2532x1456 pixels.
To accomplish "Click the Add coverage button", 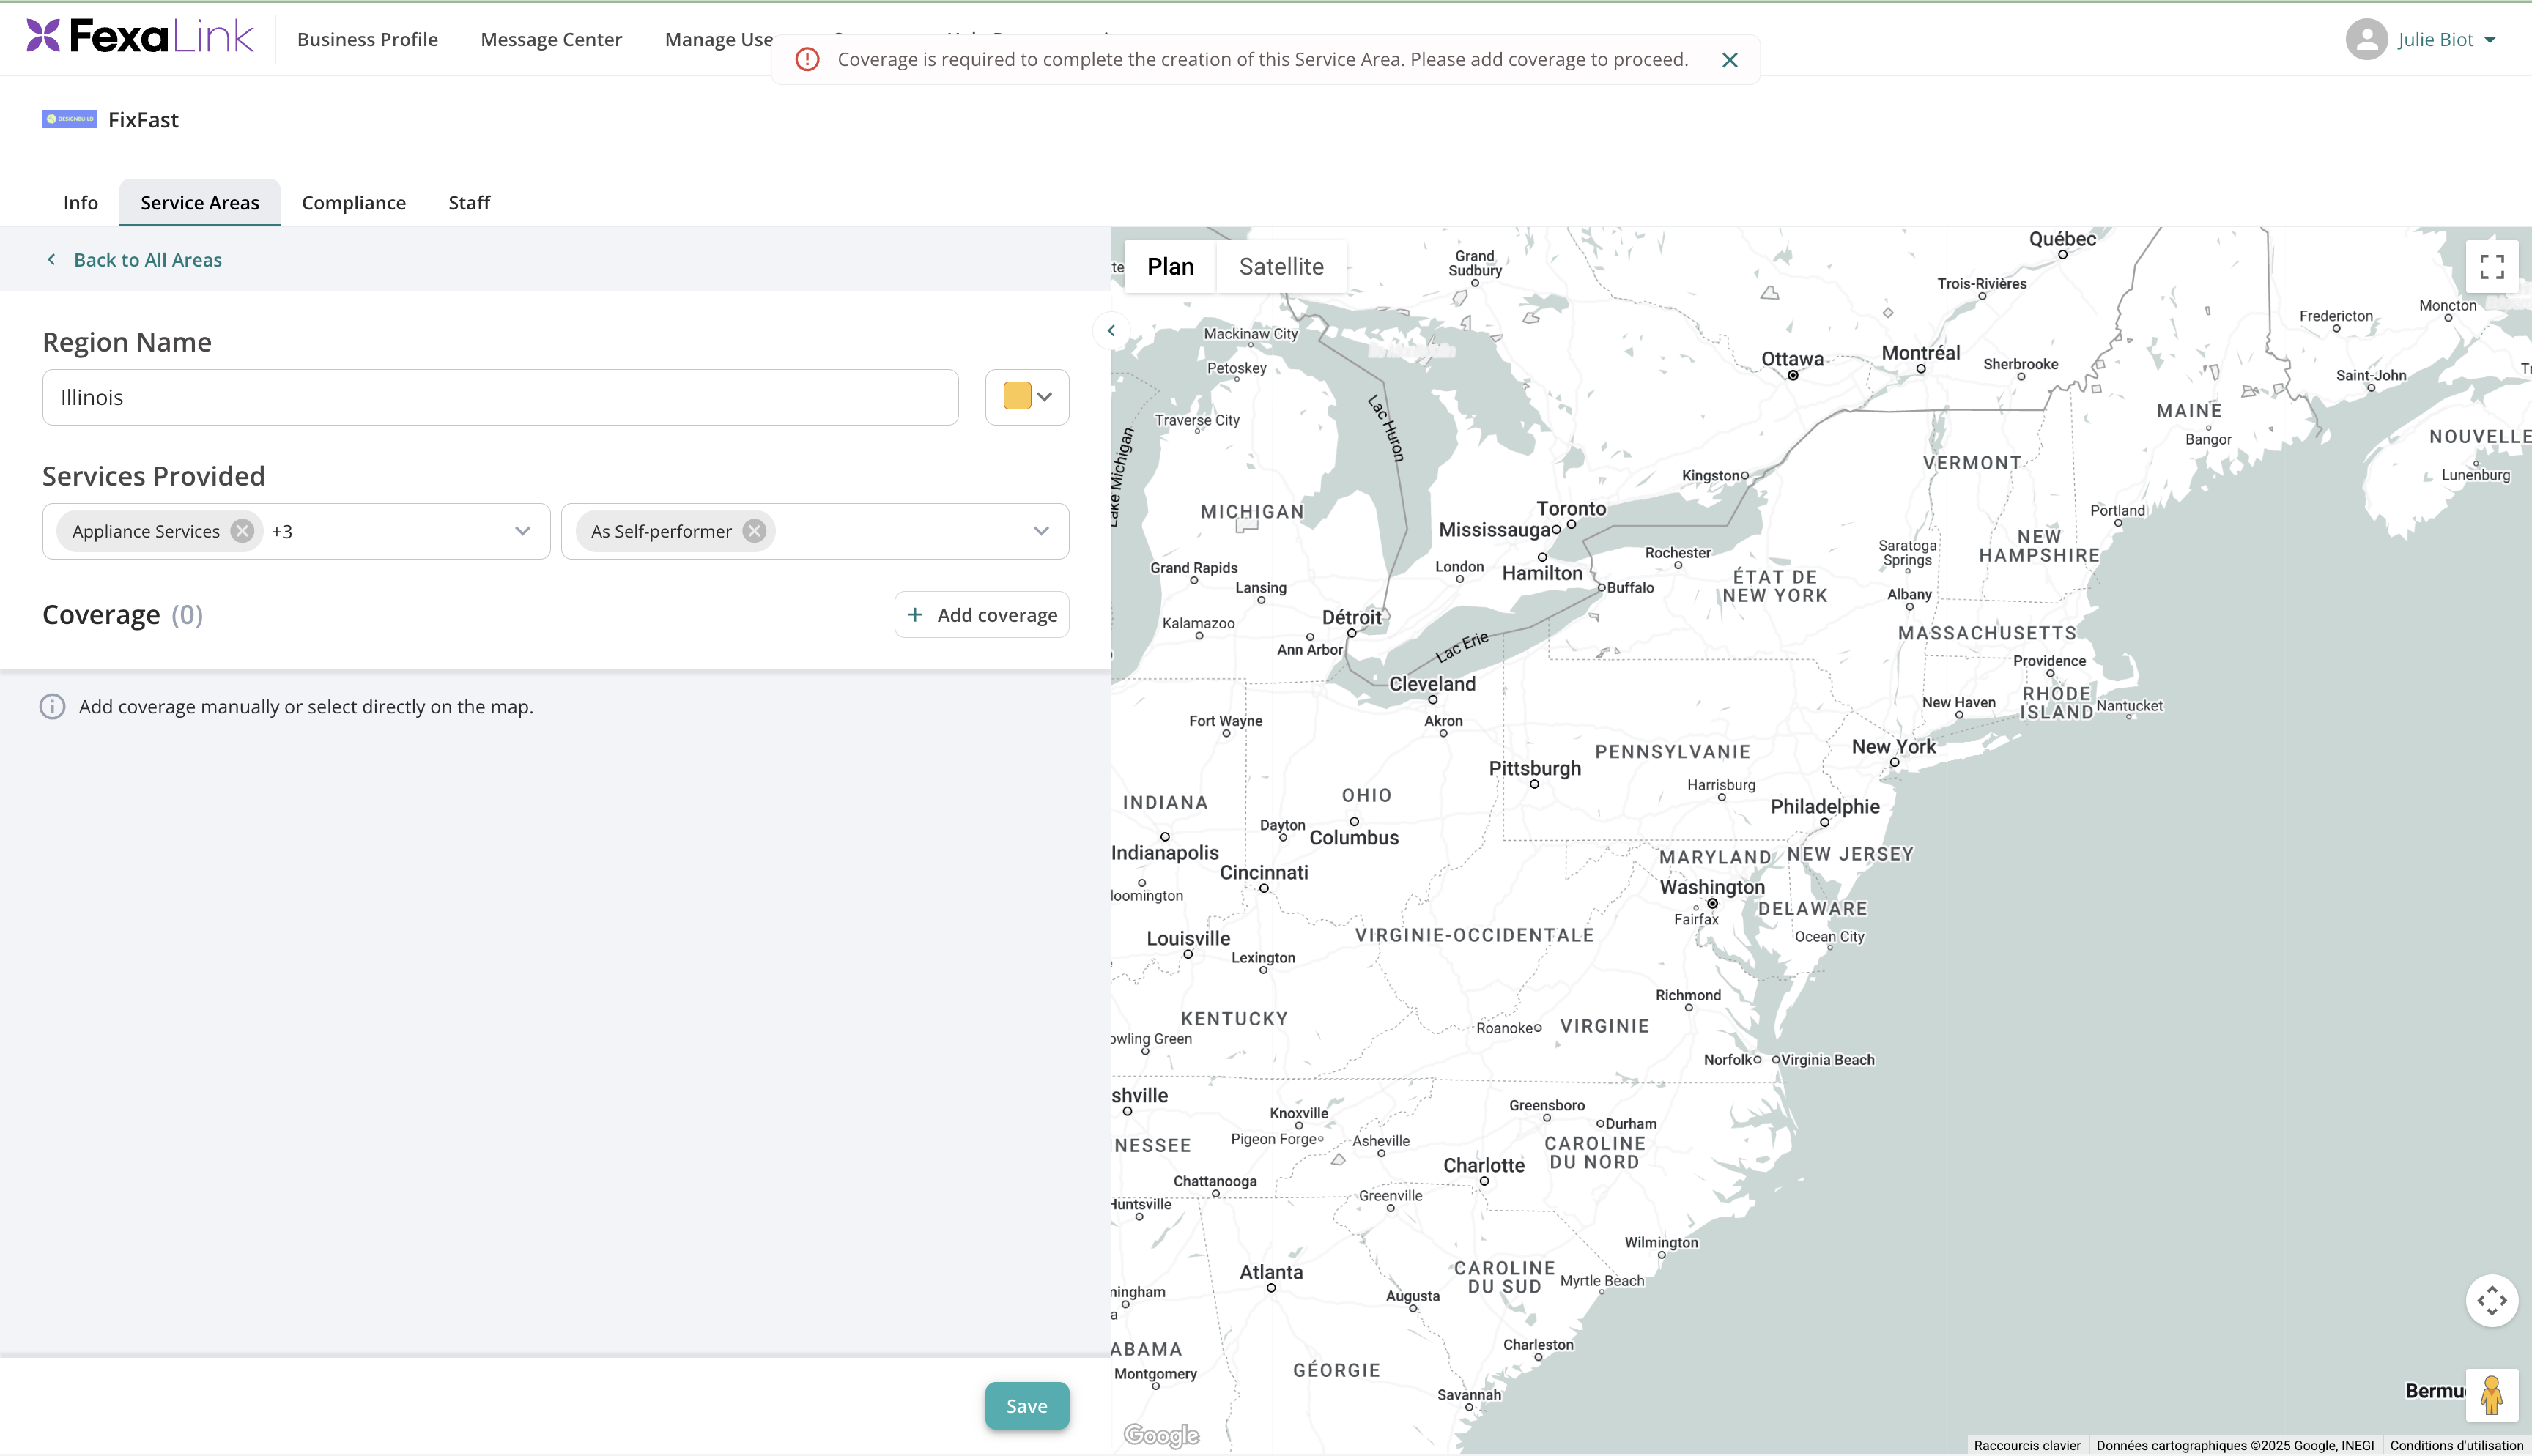I will click(982, 615).
